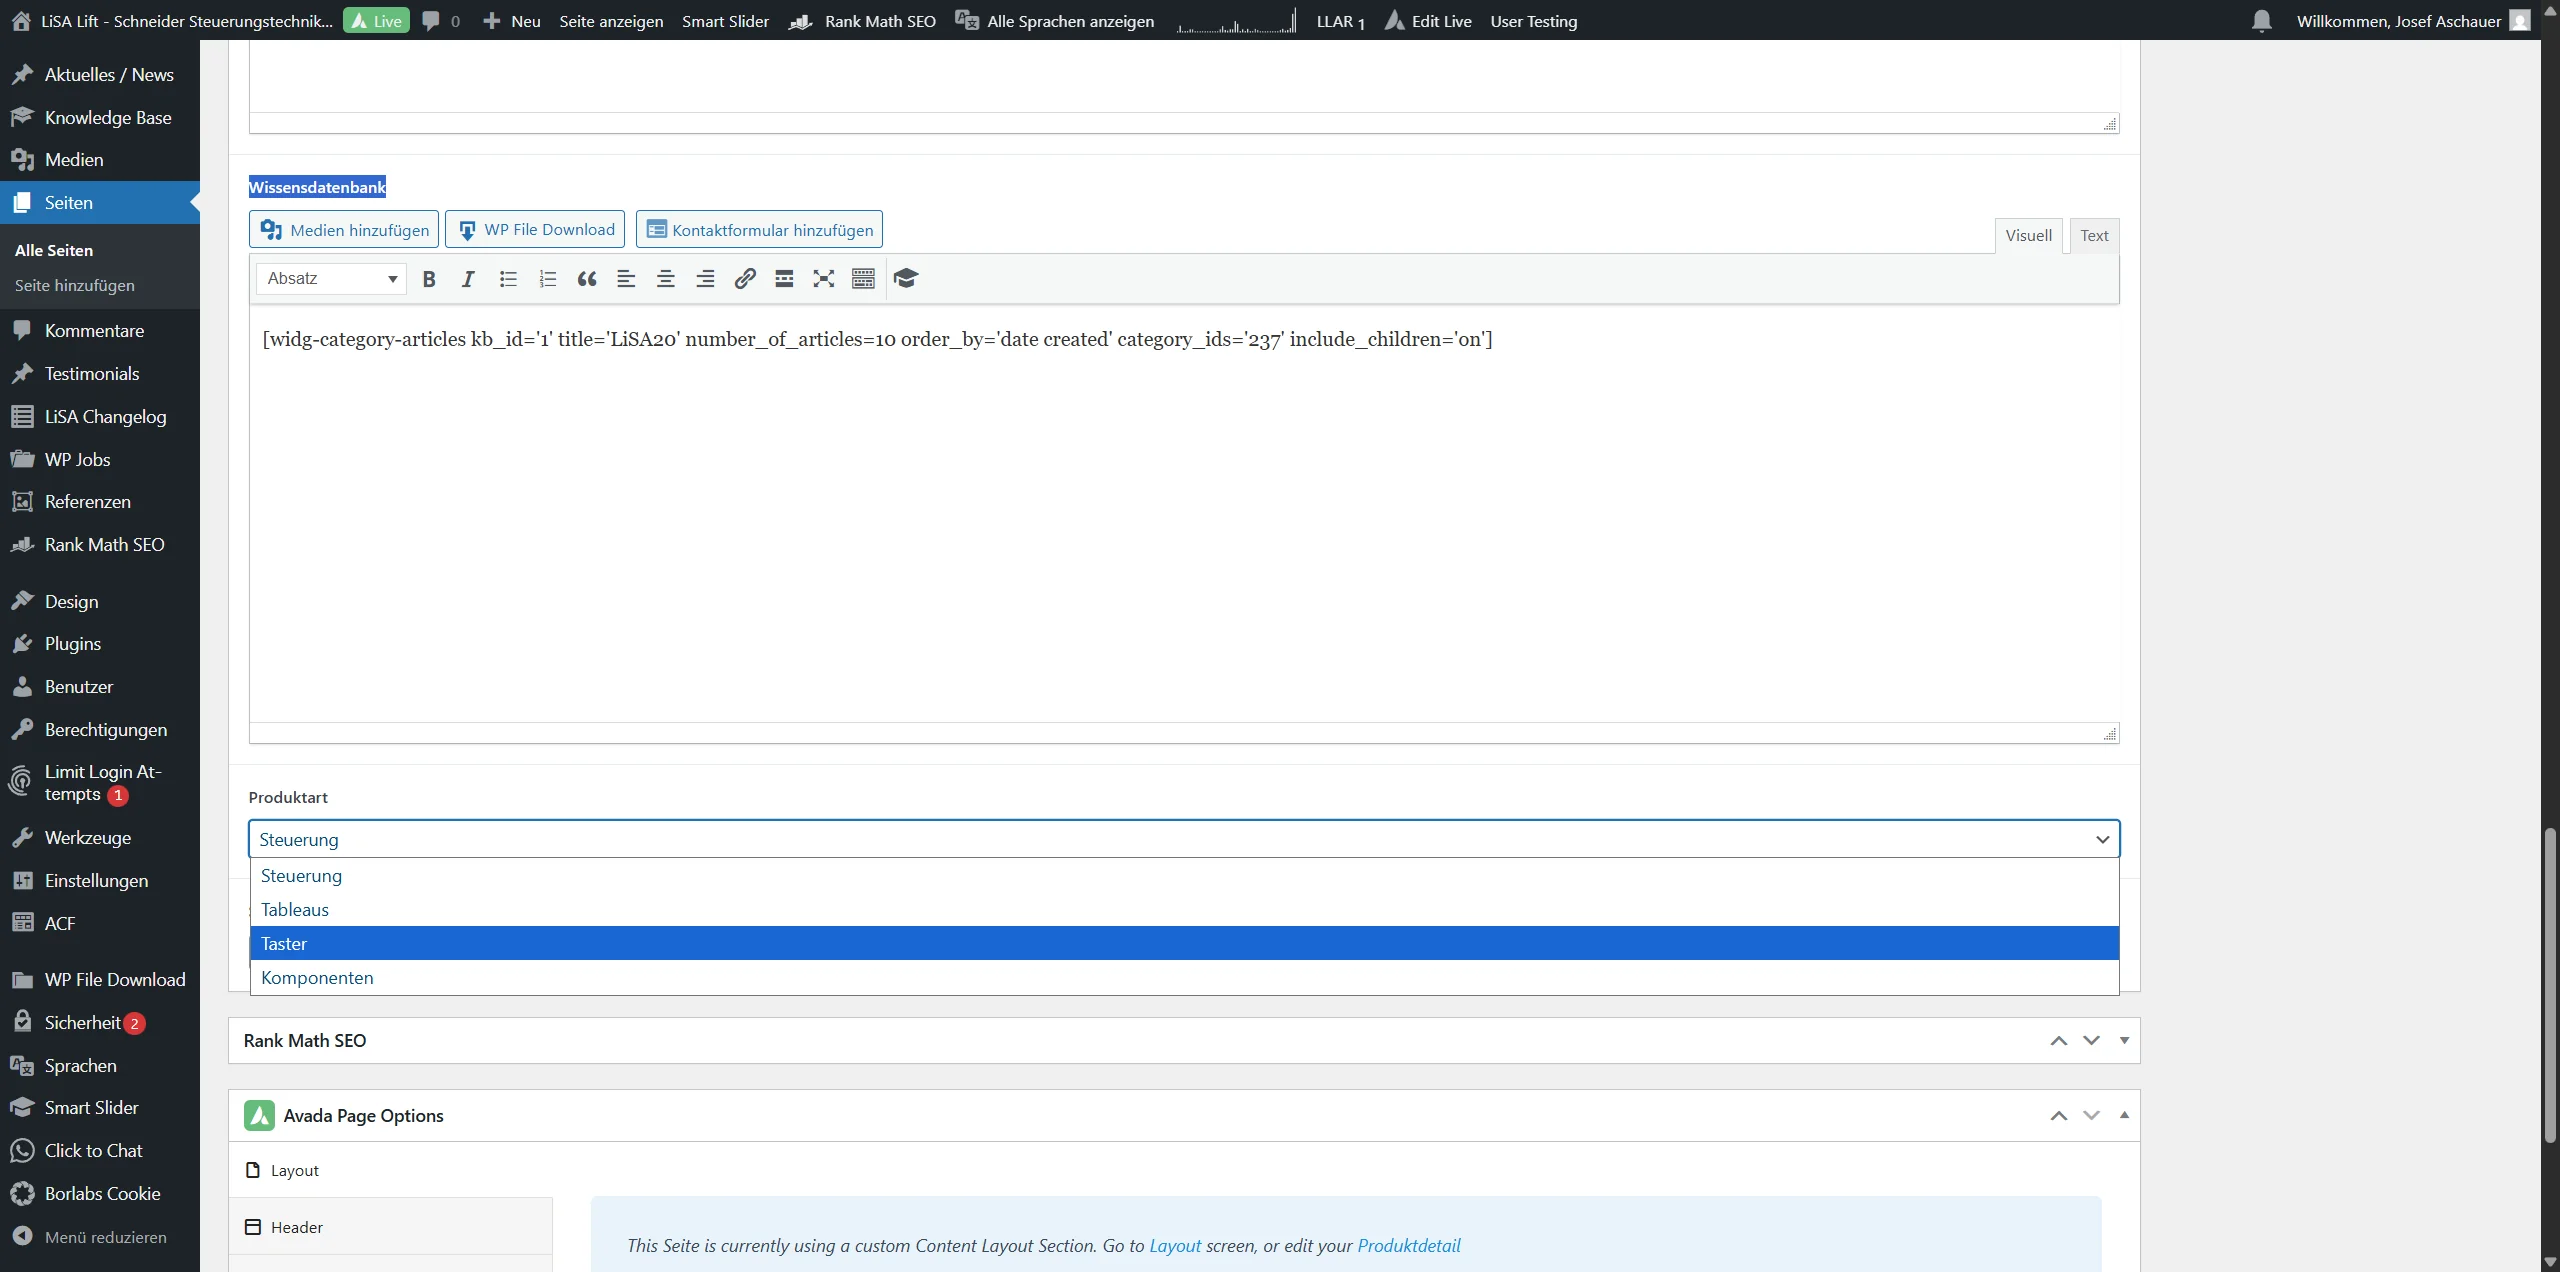Screen dimensions: 2560x1272
Task: Insert a blockquote in the editor
Action: point(587,279)
